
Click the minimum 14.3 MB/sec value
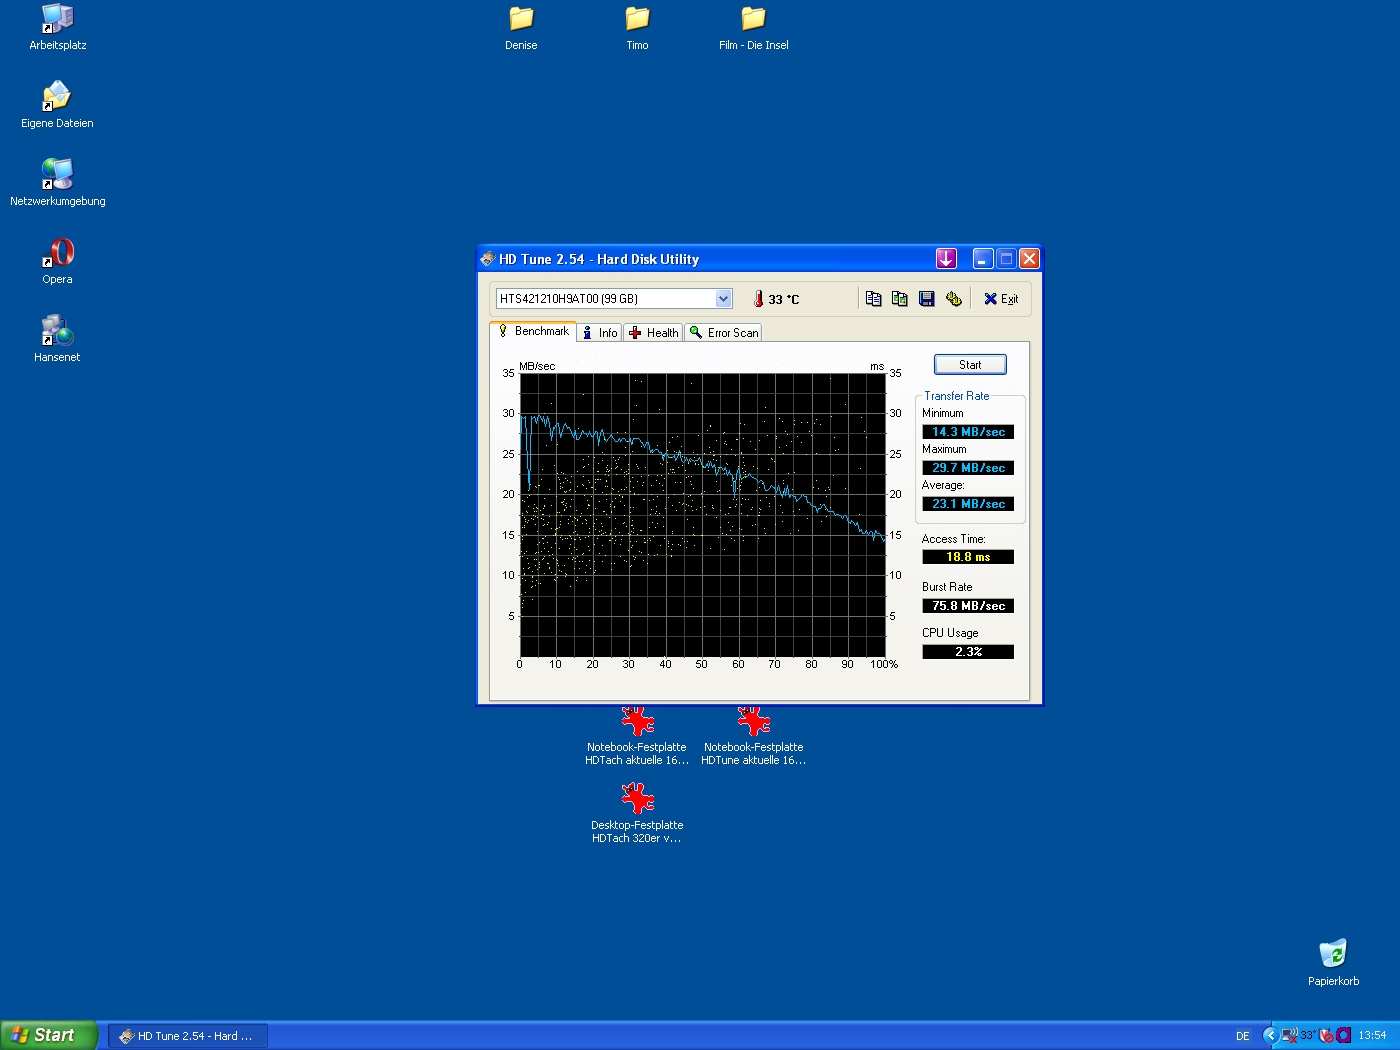pyautogui.click(x=968, y=432)
